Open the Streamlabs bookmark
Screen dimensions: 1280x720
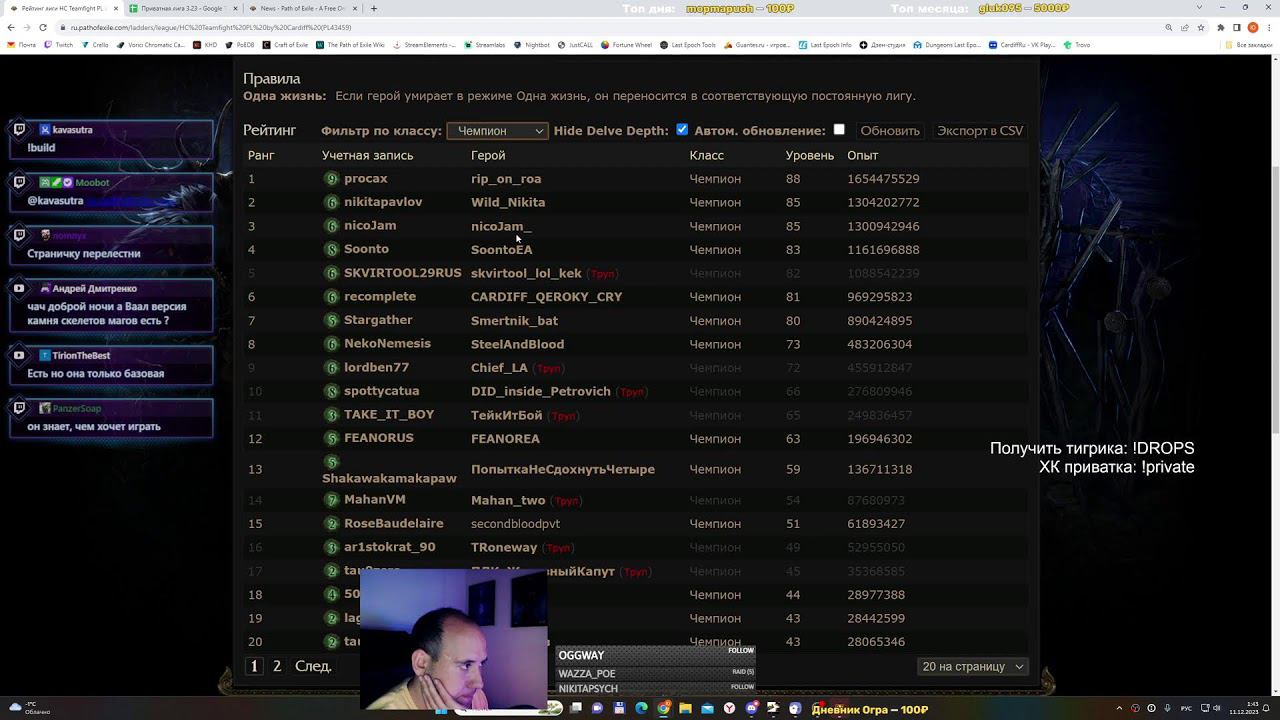click(484, 45)
